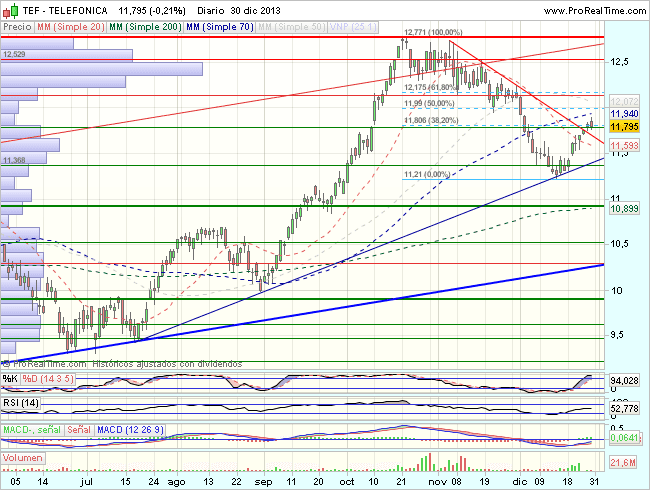Select the 10,899 green moving average price tag
Image resolution: width=650 pixels, height=490 pixels.
pyautogui.click(x=625, y=208)
